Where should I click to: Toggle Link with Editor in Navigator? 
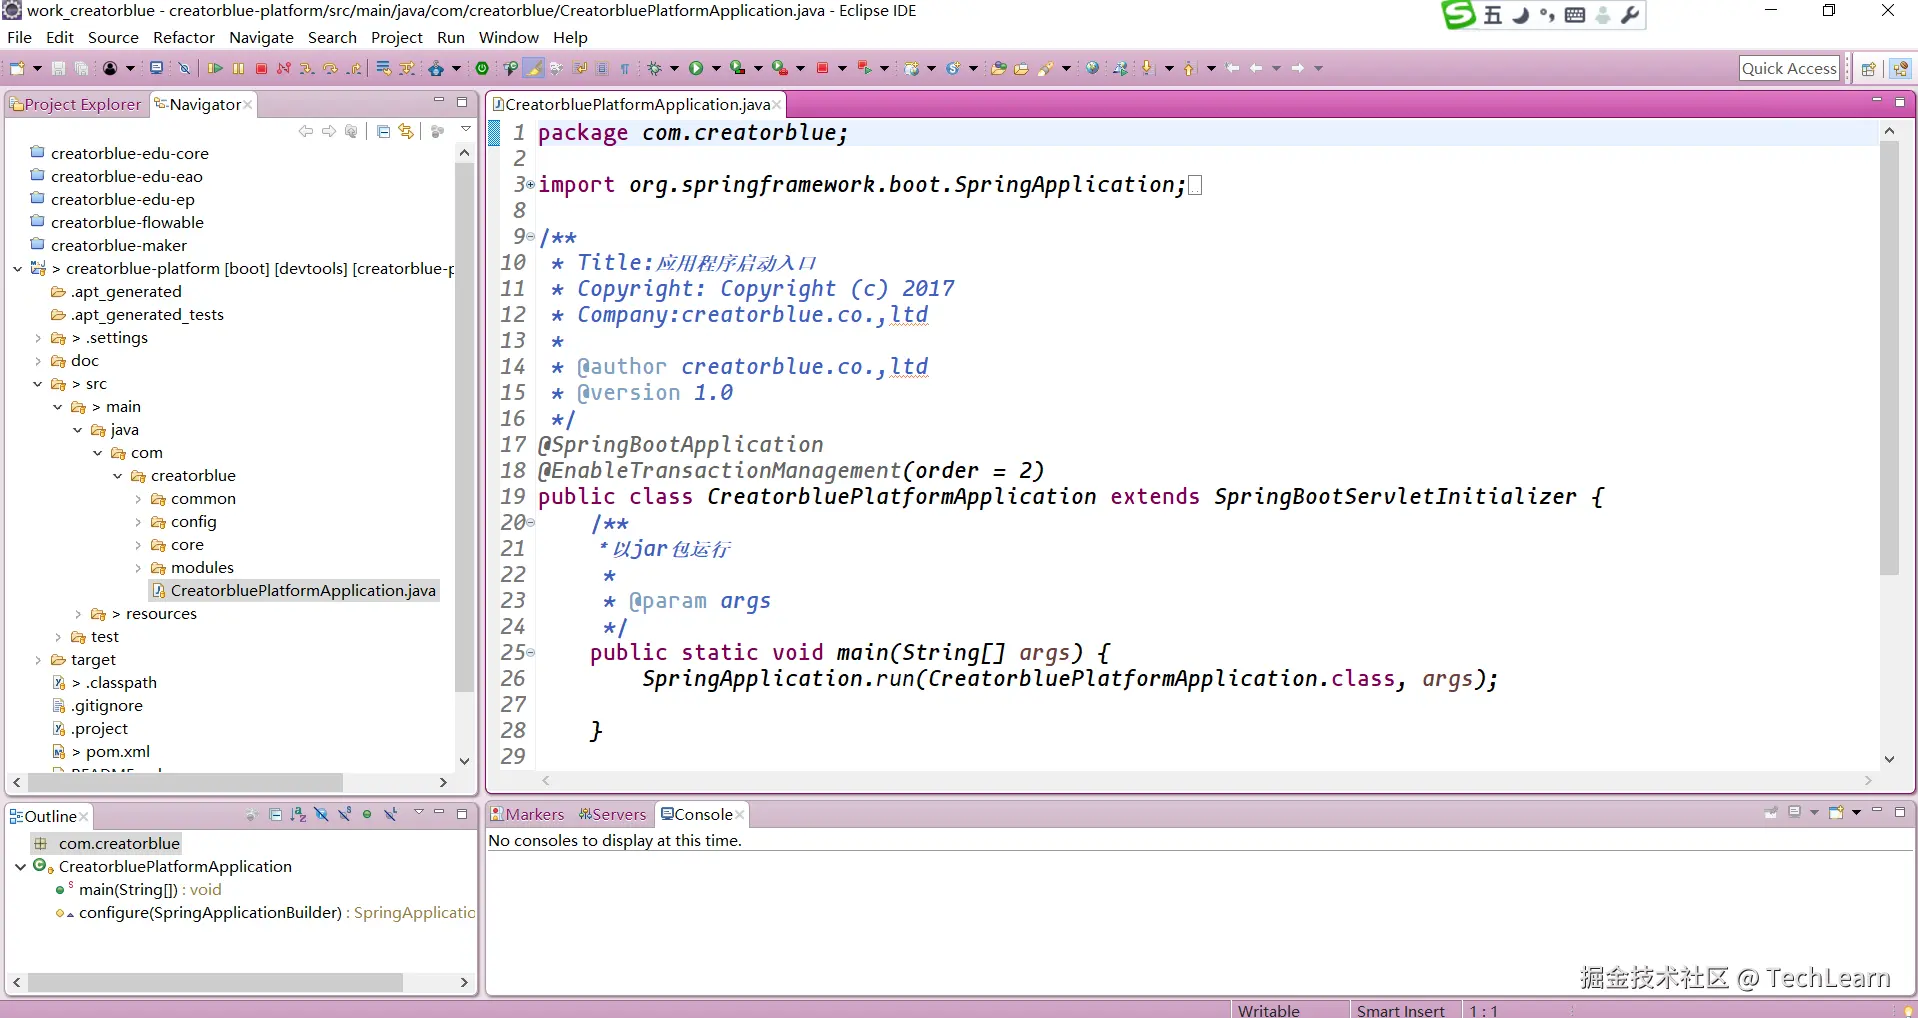click(x=406, y=131)
